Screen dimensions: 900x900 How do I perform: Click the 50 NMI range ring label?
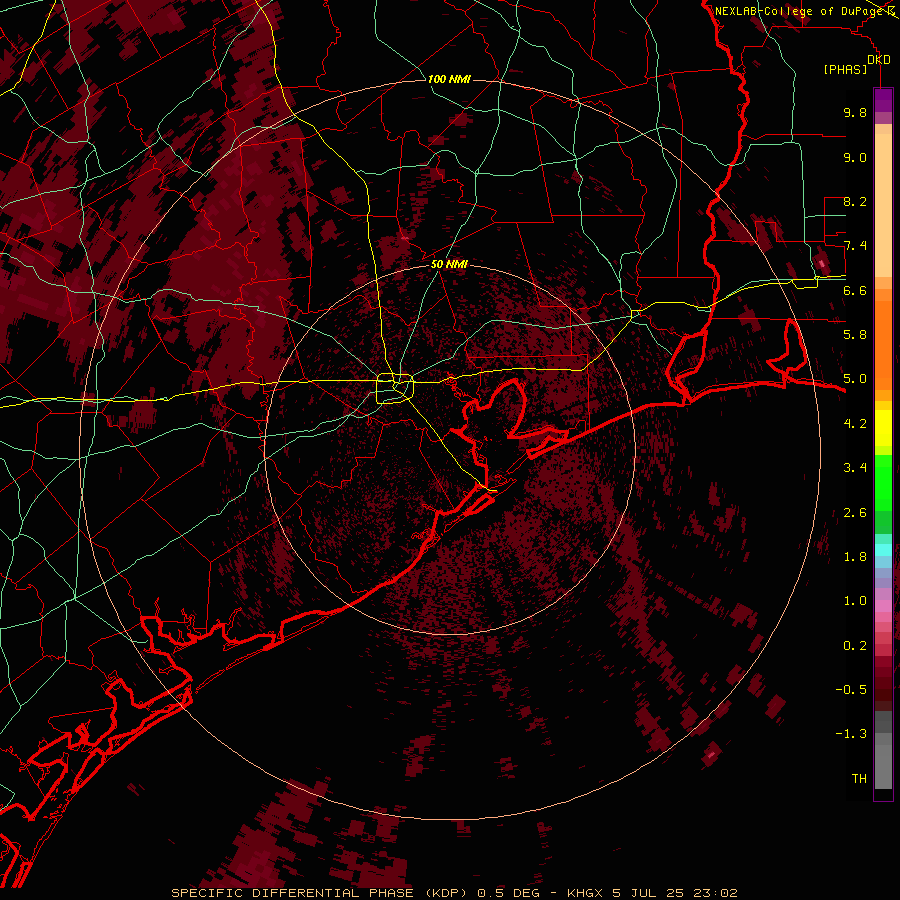pos(449,264)
